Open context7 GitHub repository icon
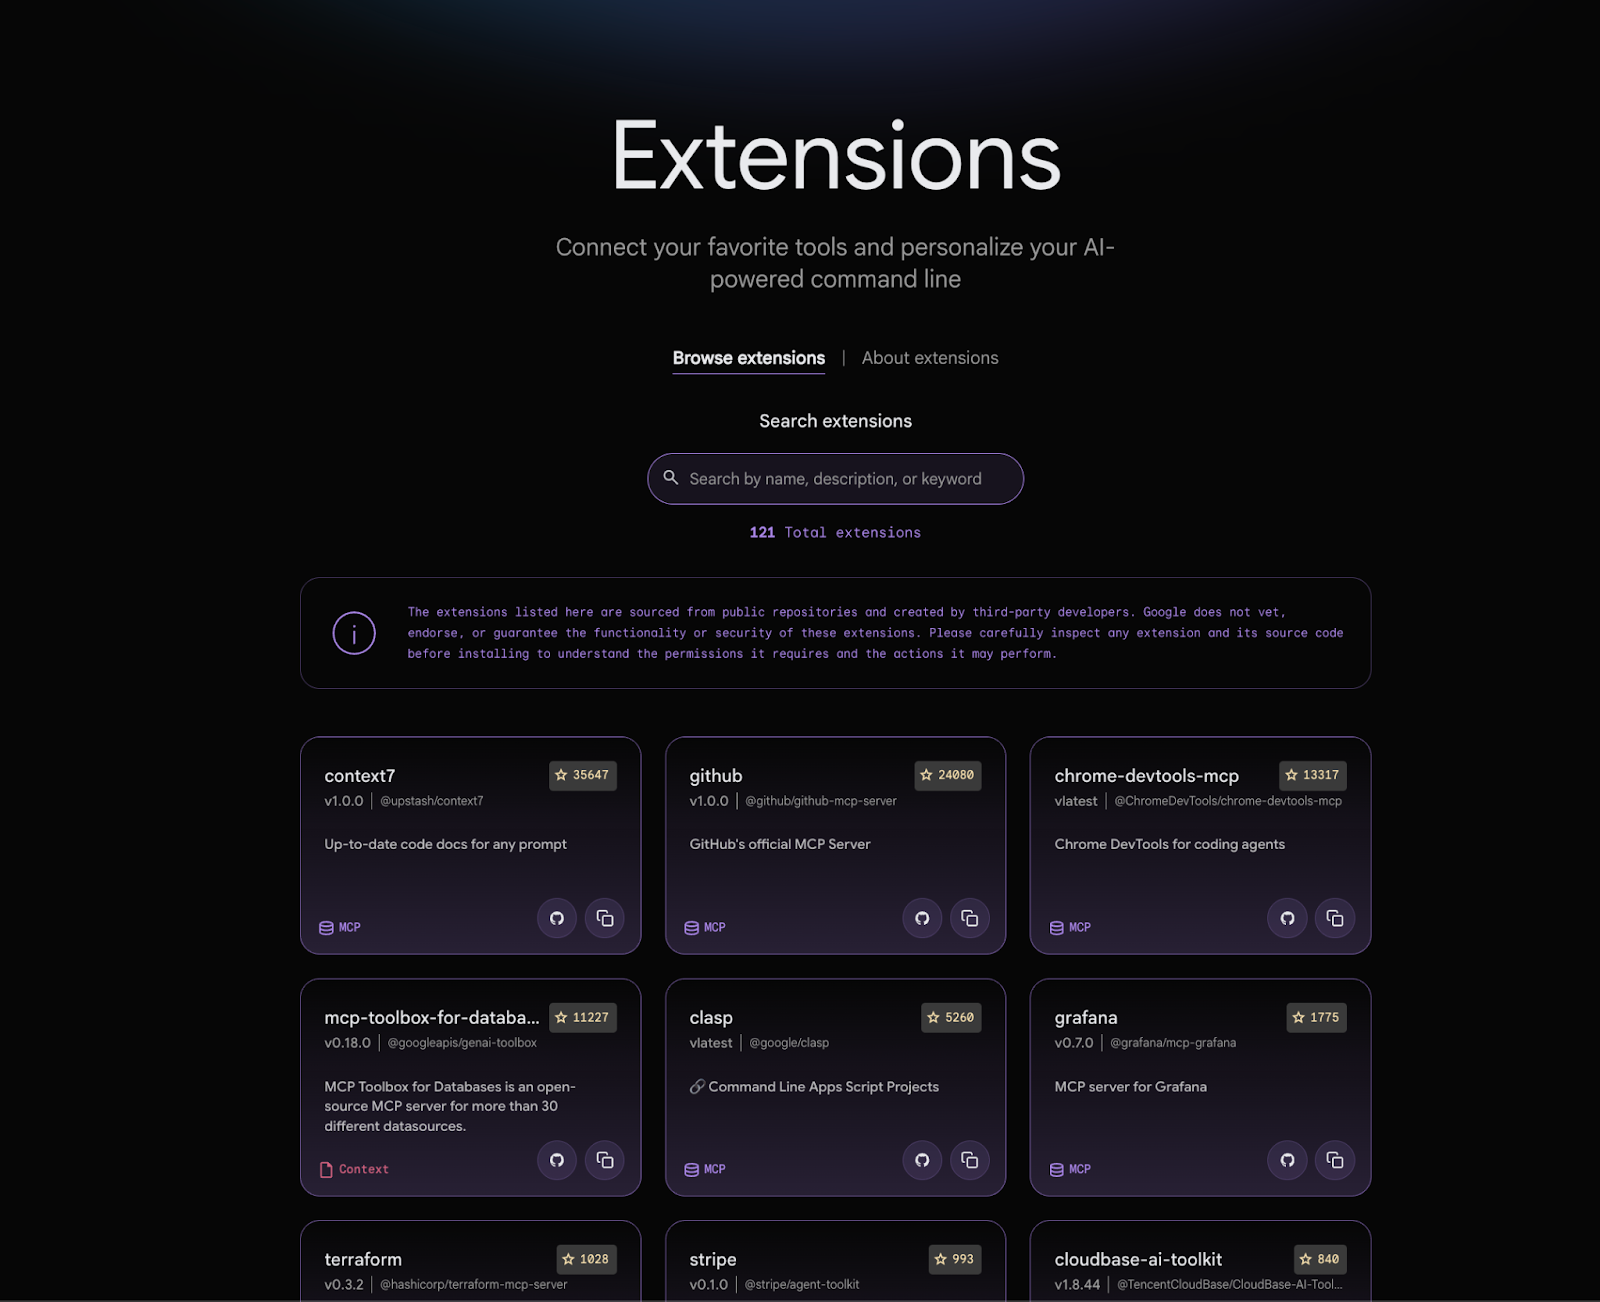 557,918
